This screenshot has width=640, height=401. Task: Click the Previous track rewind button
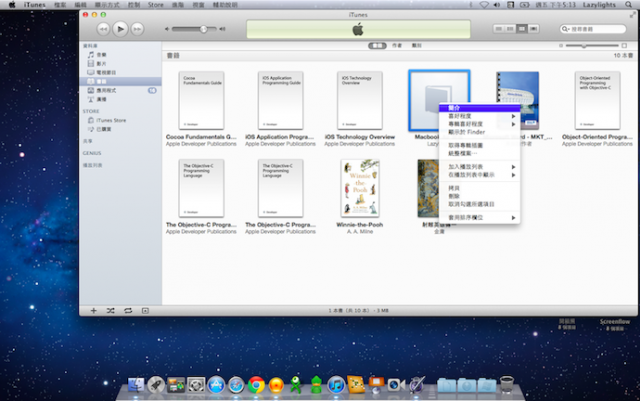[103, 29]
